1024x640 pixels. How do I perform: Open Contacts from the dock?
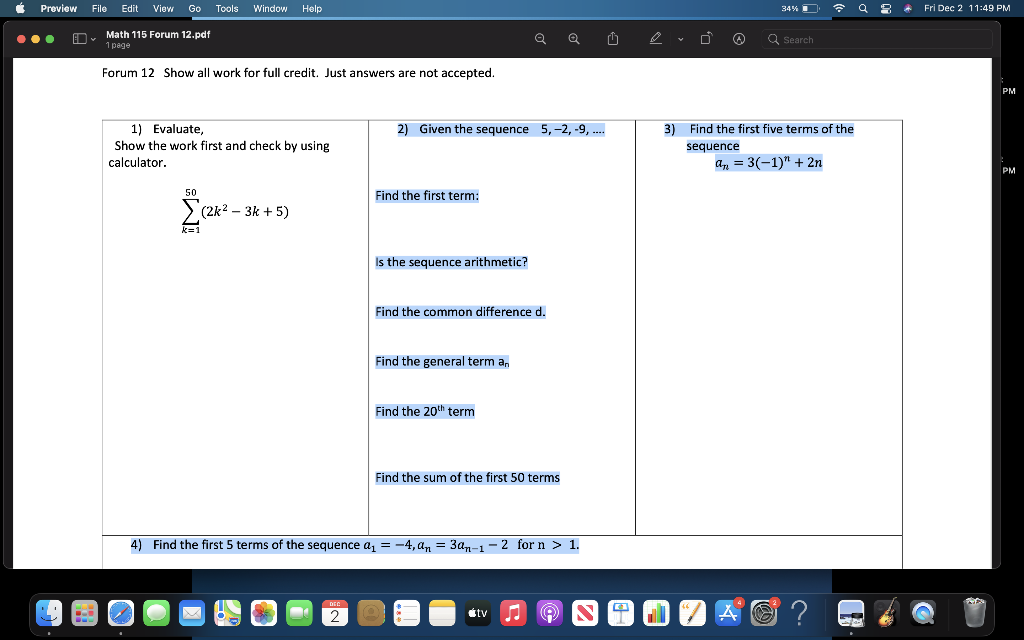pyautogui.click(x=371, y=613)
